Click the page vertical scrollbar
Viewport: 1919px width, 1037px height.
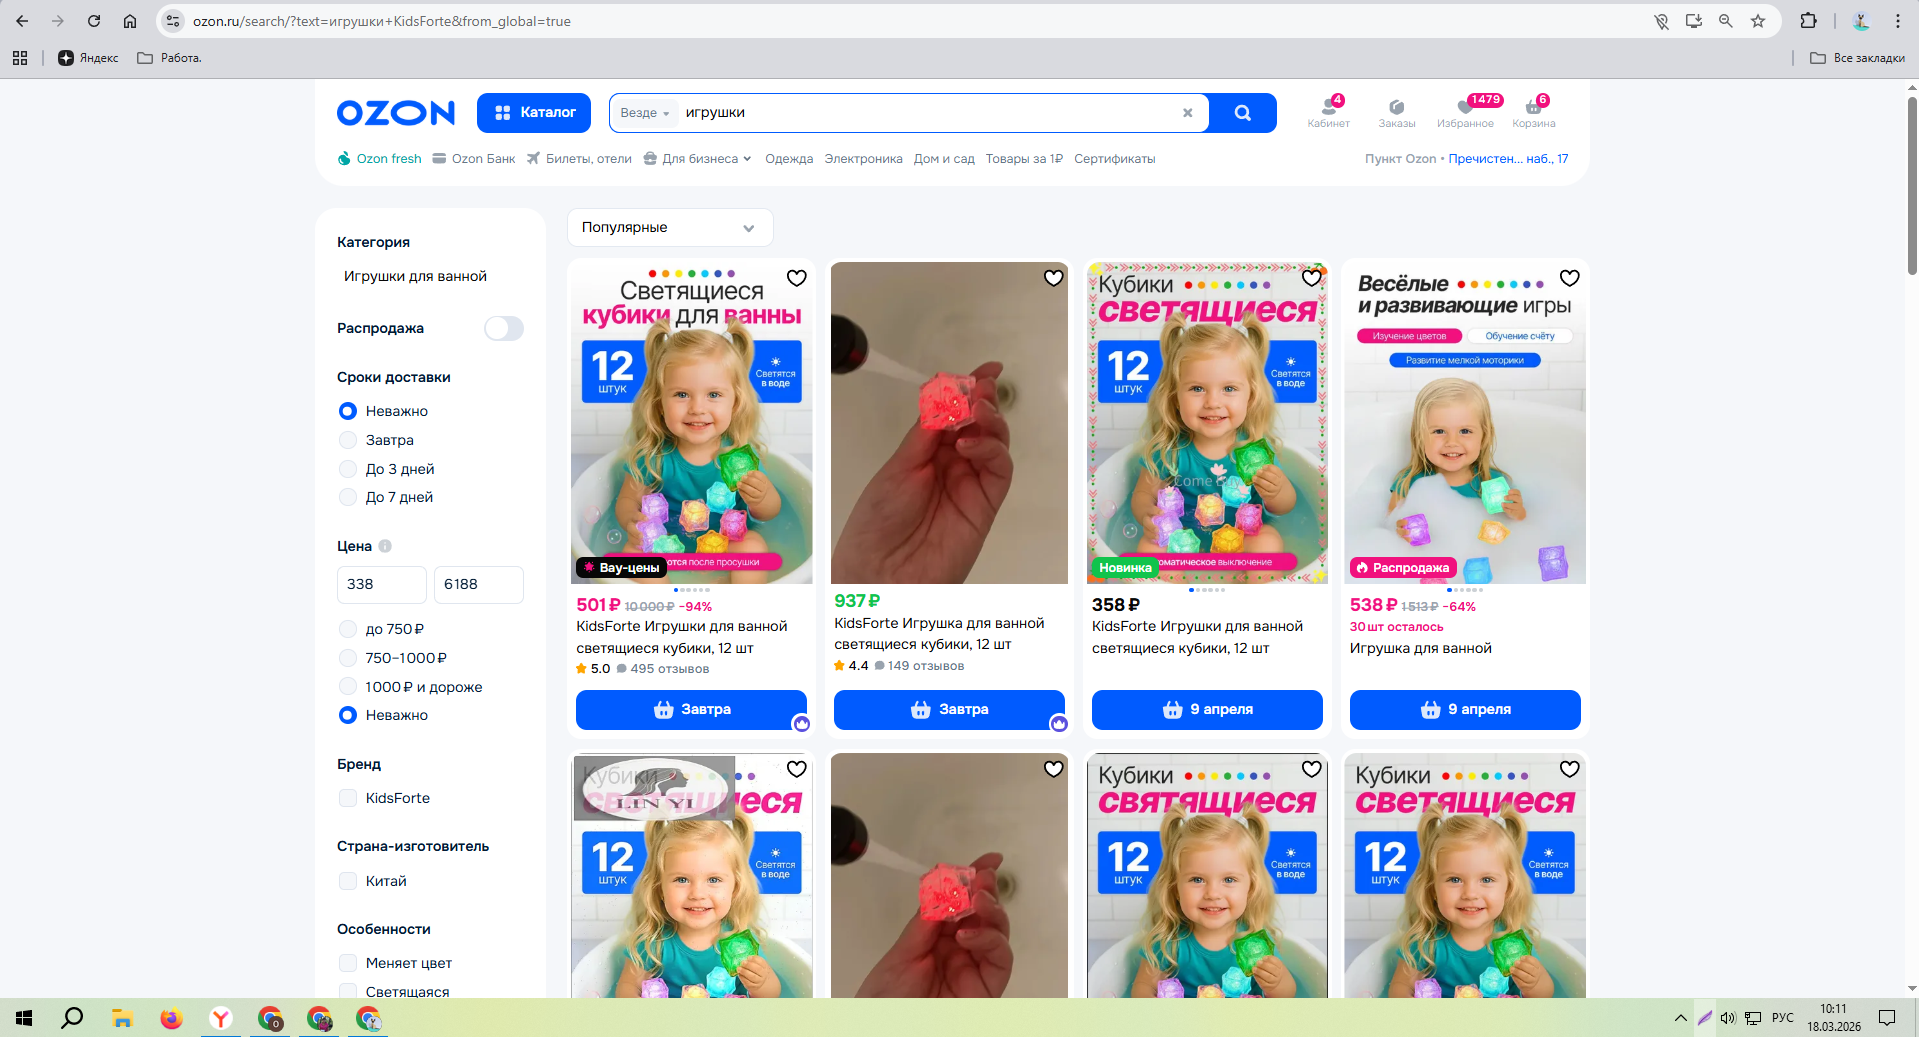coord(1912,185)
